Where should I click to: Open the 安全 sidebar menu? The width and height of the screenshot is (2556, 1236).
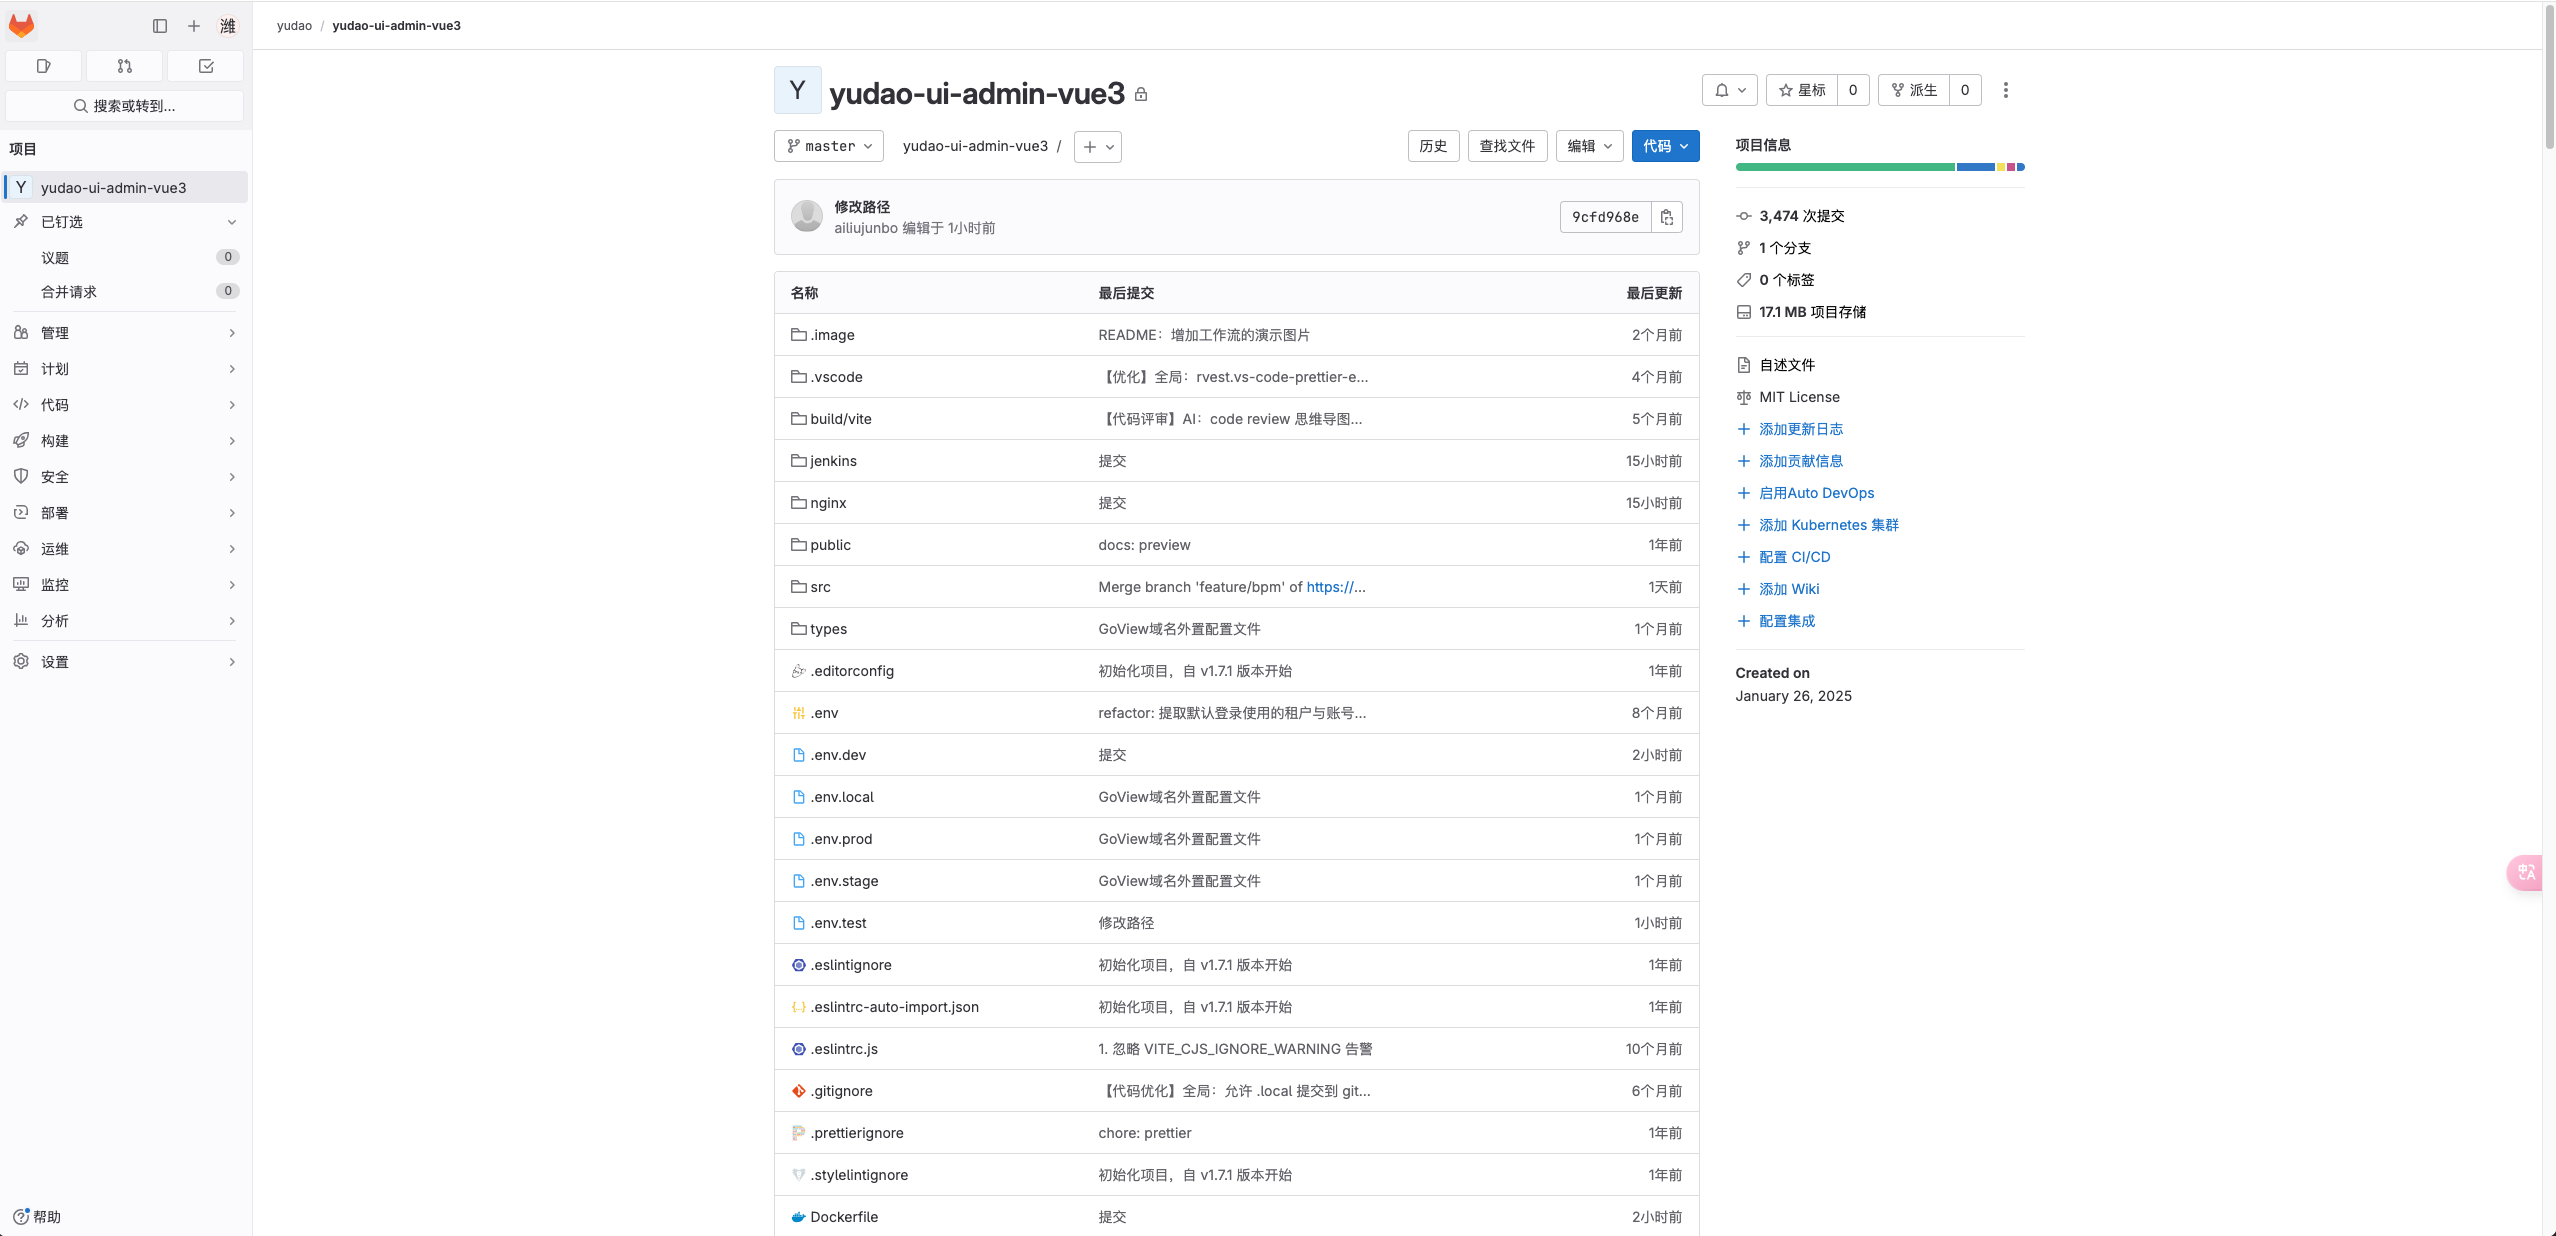(126, 477)
